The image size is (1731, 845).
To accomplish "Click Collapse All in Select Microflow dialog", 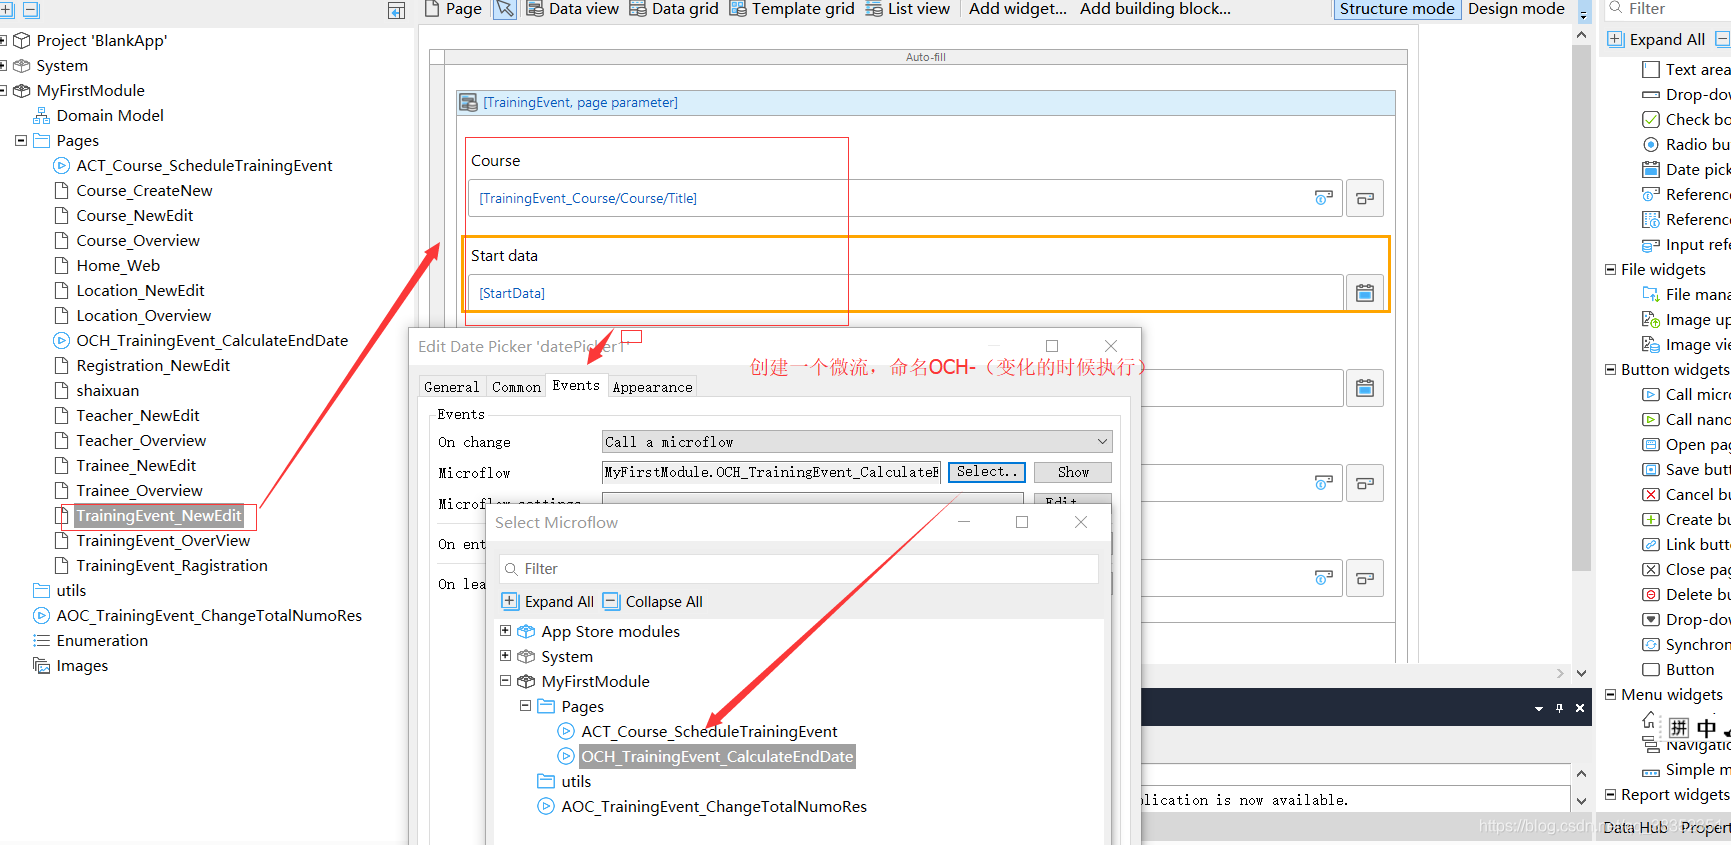I will (x=653, y=602).
